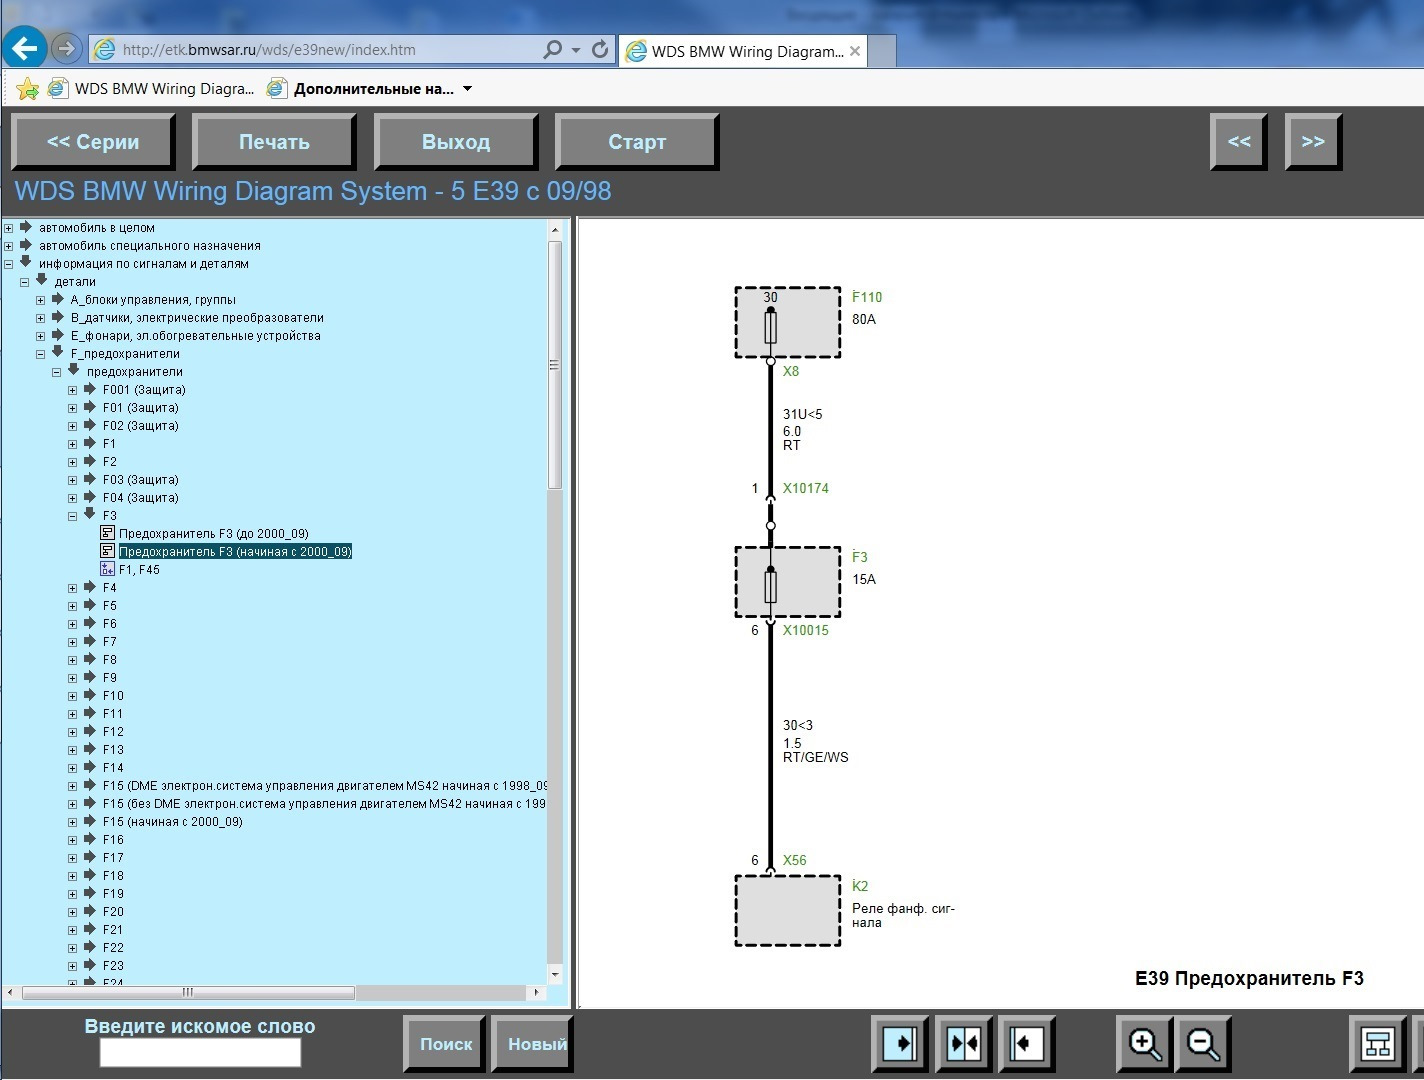Expand the F10 fuse node
The width and height of the screenshot is (1424, 1080).
(73, 696)
